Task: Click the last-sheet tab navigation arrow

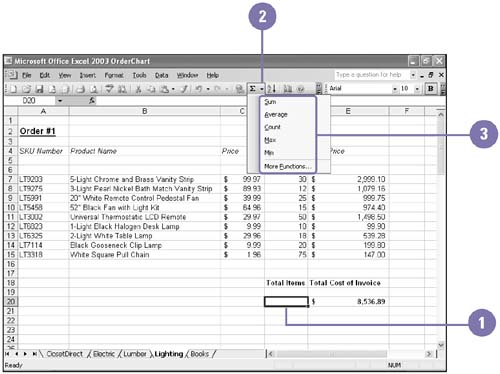Action: (x=34, y=354)
